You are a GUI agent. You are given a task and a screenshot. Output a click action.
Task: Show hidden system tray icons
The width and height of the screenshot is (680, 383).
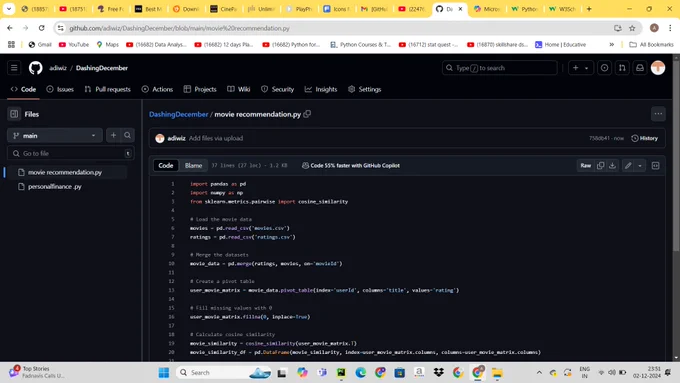pos(539,373)
